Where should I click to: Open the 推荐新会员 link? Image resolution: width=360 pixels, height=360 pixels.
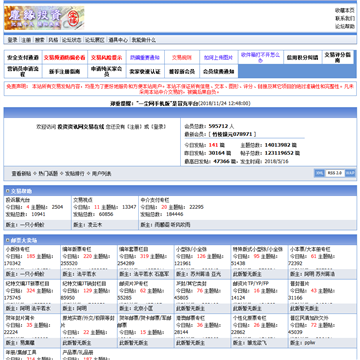click(x=182, y=71)
